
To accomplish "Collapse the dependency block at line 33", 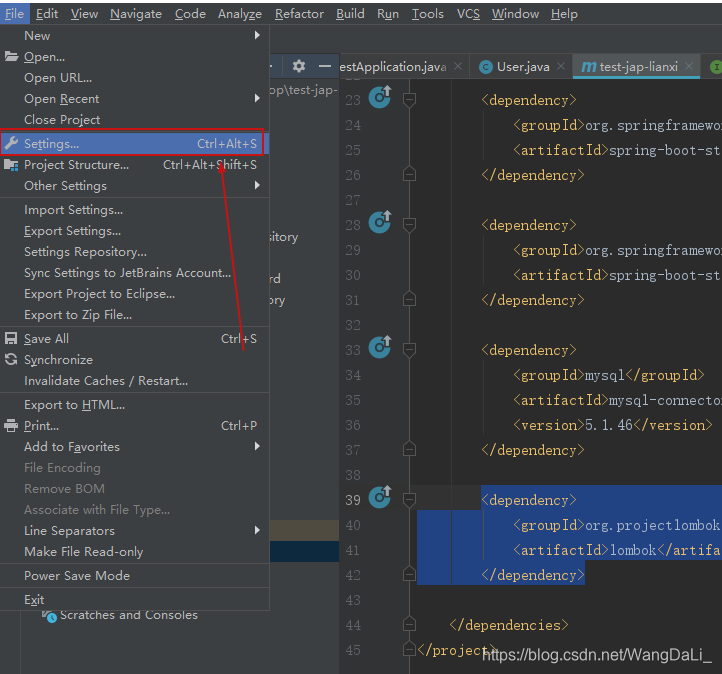I will click(409, 350).
